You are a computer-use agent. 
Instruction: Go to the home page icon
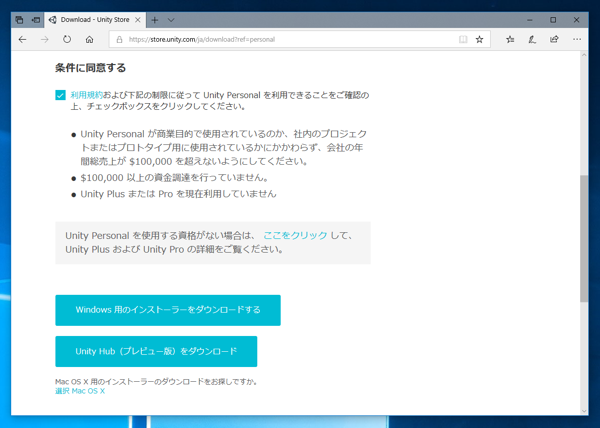pyautogui.click(x=89, y=39)
